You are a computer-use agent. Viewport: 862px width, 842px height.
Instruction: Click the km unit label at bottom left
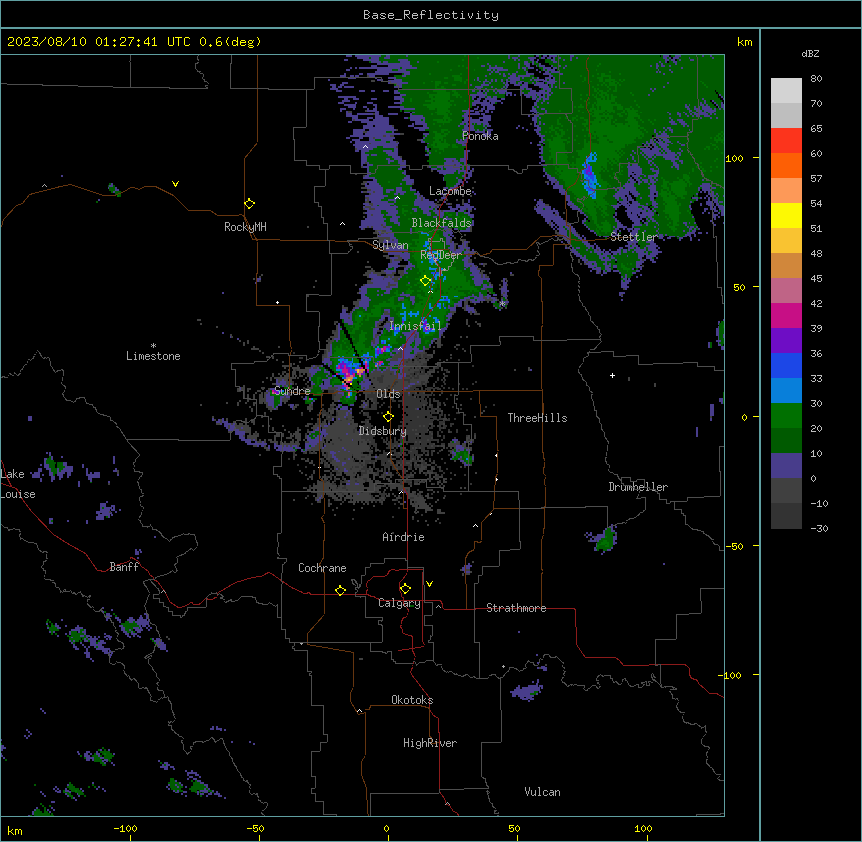coord(15,831)
